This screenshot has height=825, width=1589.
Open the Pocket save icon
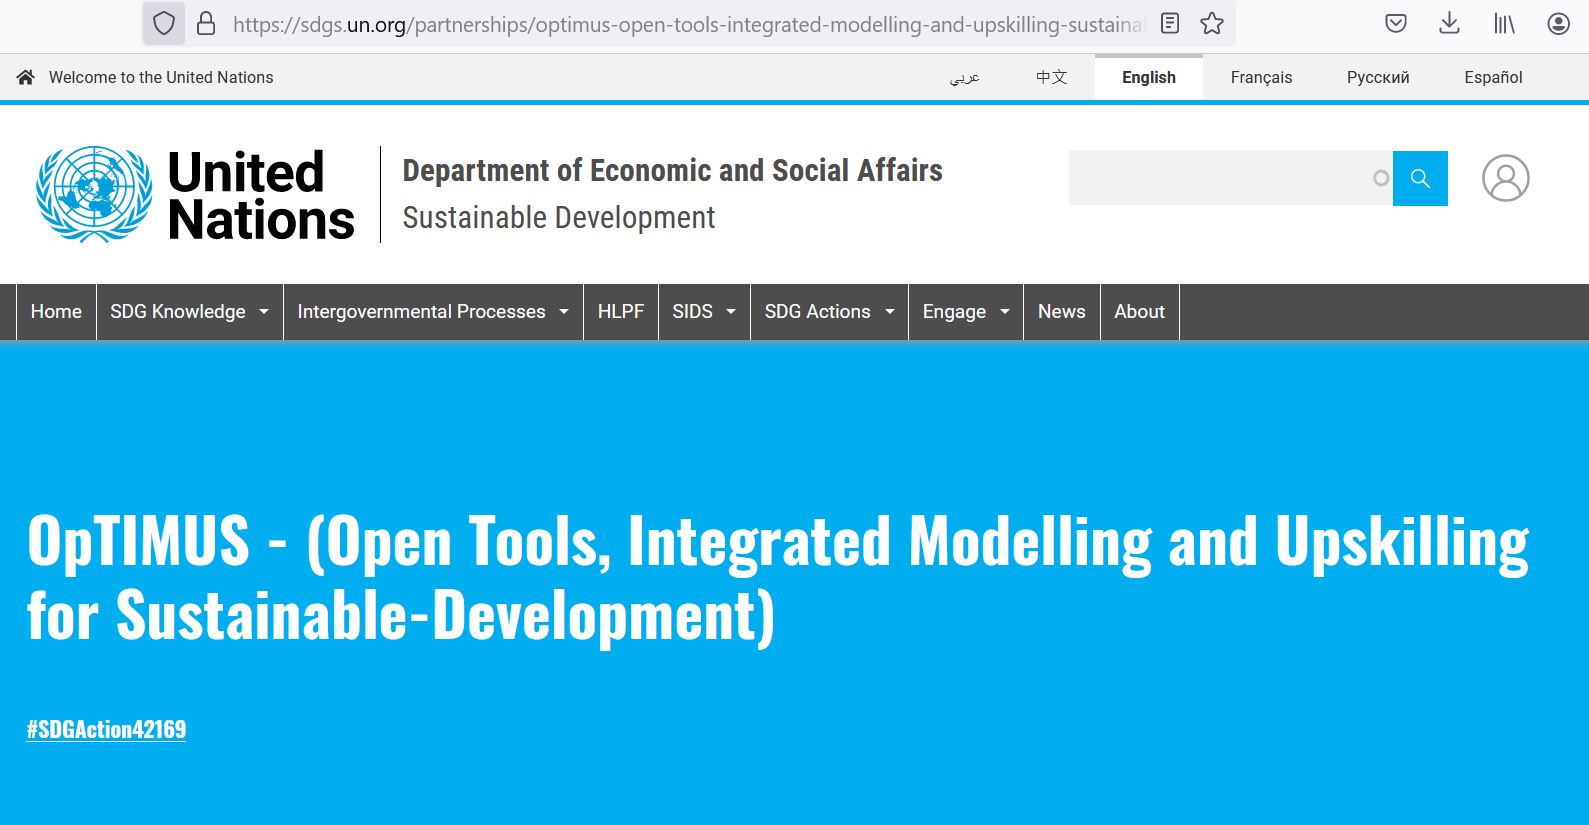(1396, 24)
